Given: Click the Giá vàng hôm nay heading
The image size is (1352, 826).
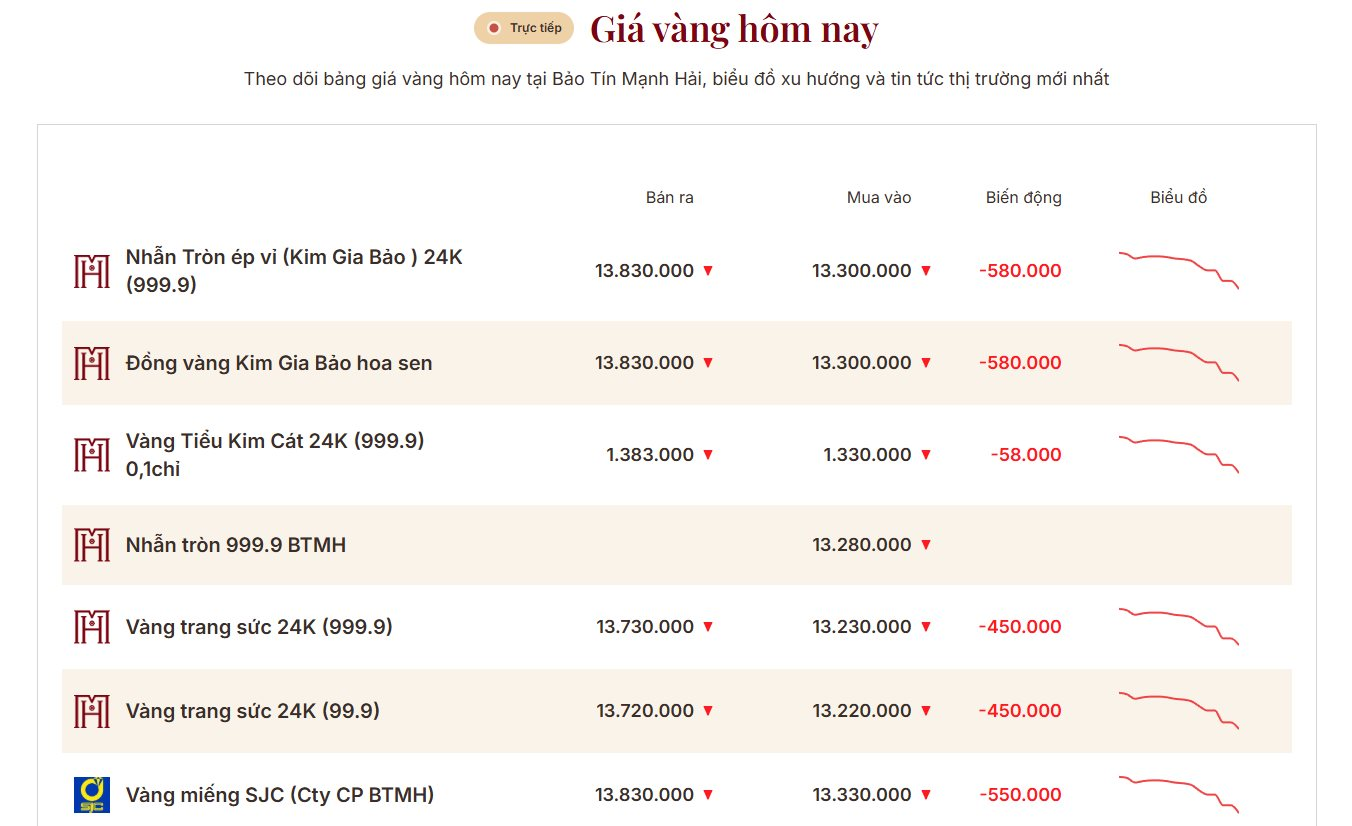Looking at the screenshot, I should [734, 29].
